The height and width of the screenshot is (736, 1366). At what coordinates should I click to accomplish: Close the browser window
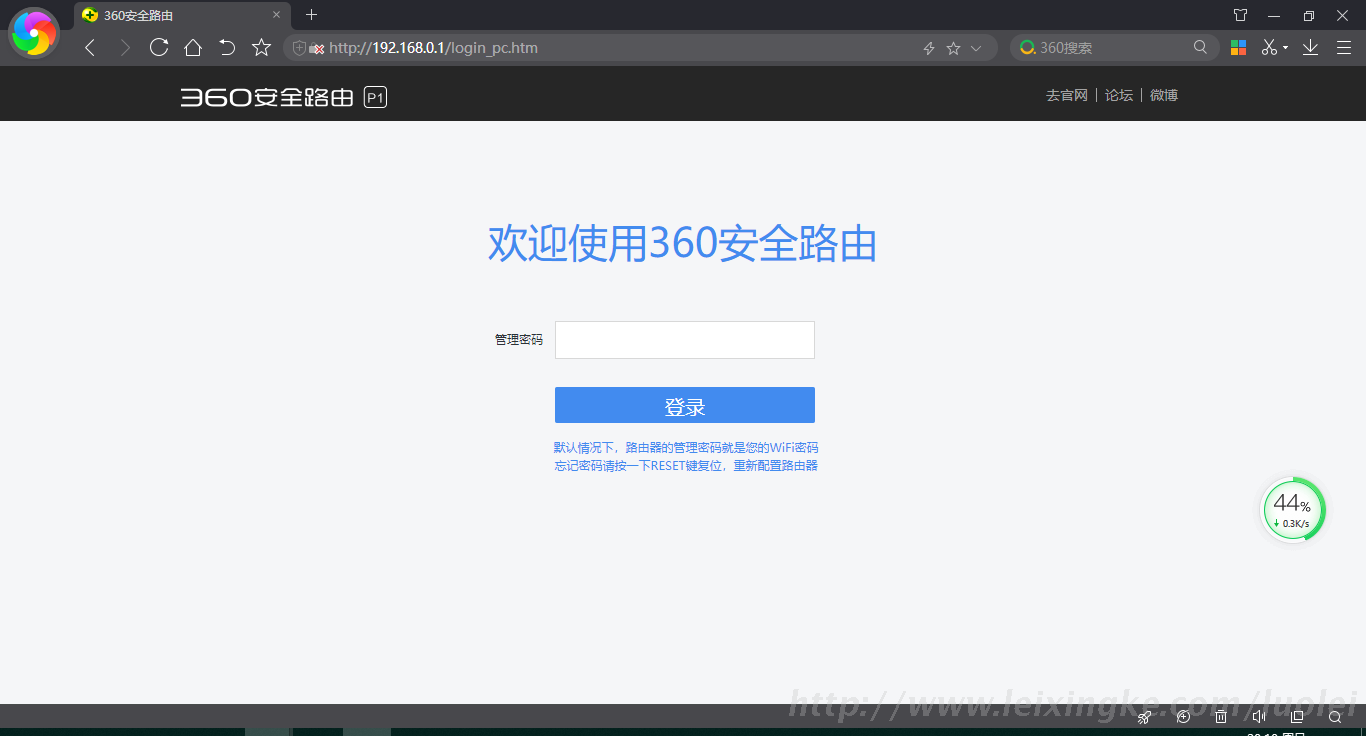[x=1342, y=15]
